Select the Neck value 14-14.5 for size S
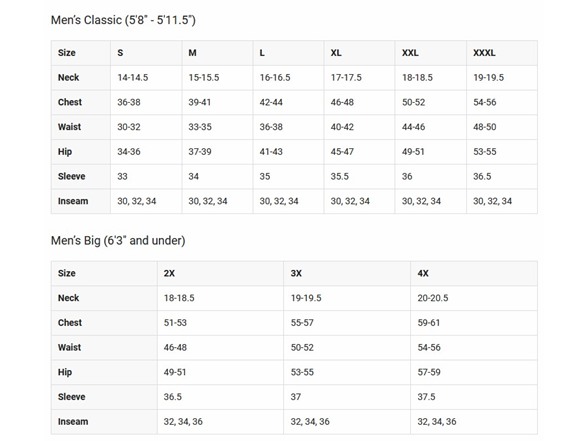The height and width of the screenshot is (441, 588). pyautogui.click(x=133, y=78)
